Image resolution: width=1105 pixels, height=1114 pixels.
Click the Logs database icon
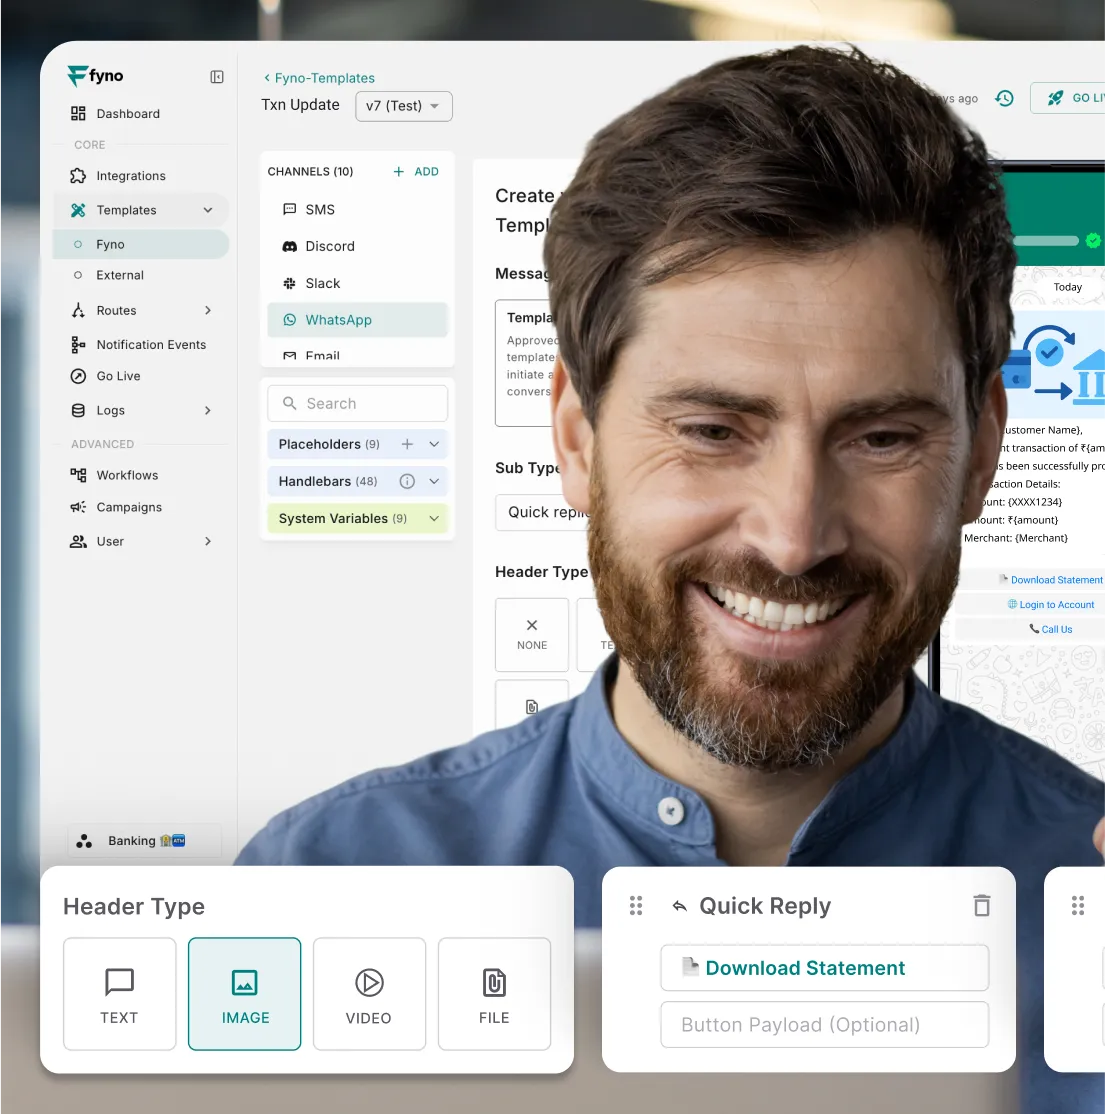78,411
